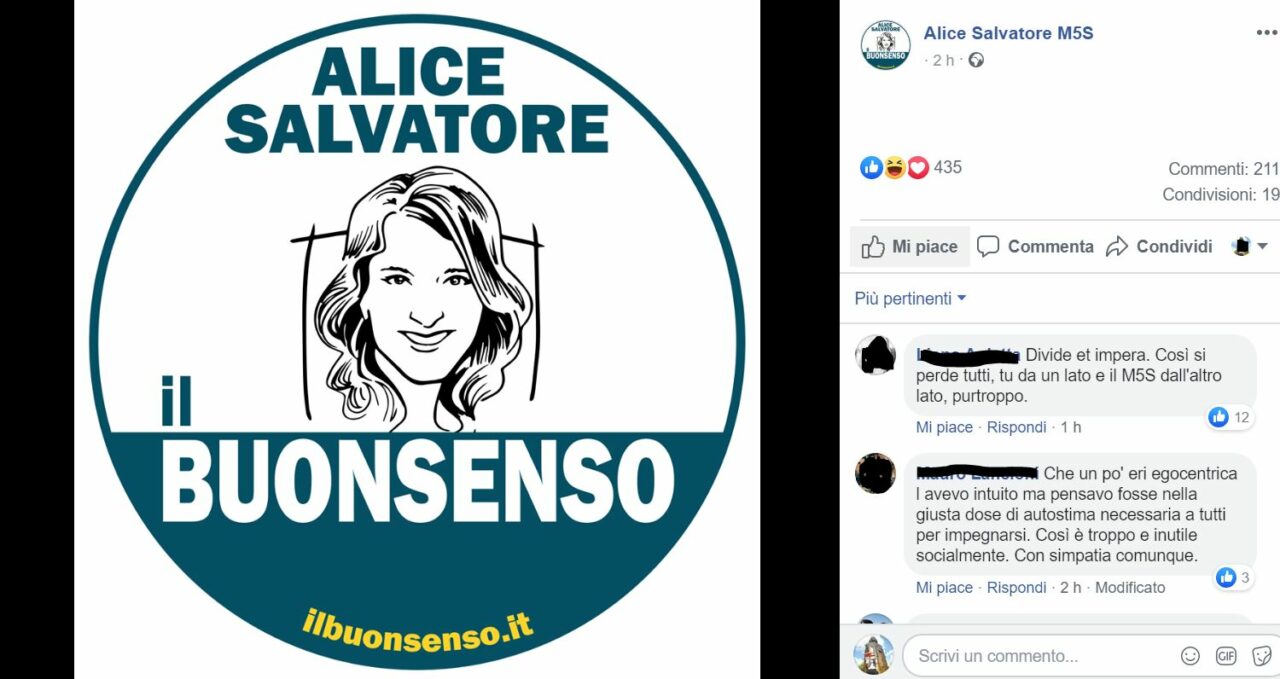The image size is (1280, 679).
Task: Open the post options three-dot menu
Action: [x=1267, y=33]
